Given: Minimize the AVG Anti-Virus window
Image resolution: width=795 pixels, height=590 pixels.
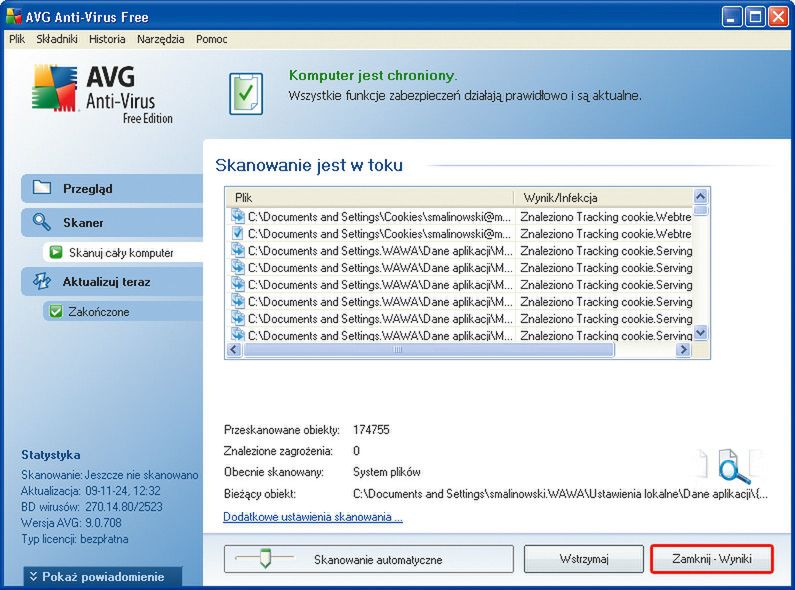Looking at the screenshot, I should (x=731, y=17).
